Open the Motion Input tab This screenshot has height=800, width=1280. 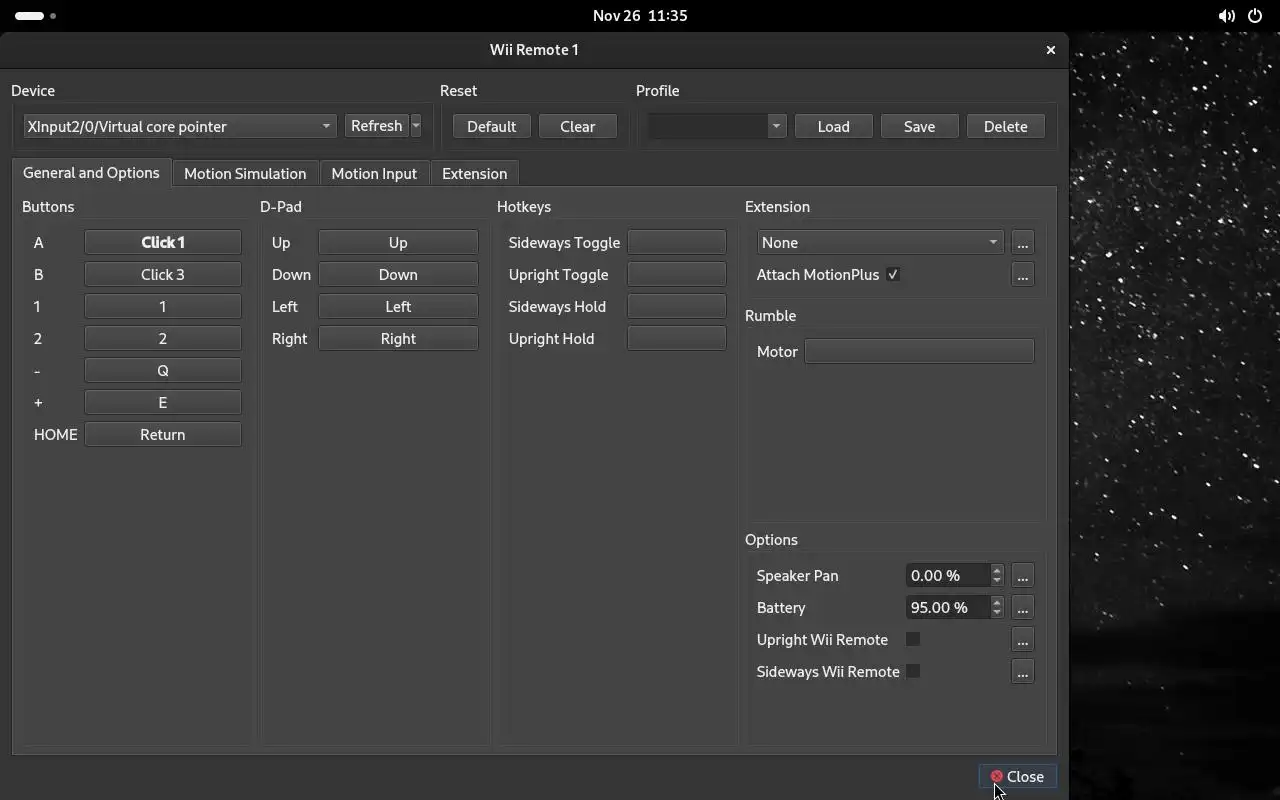(374, 174)
